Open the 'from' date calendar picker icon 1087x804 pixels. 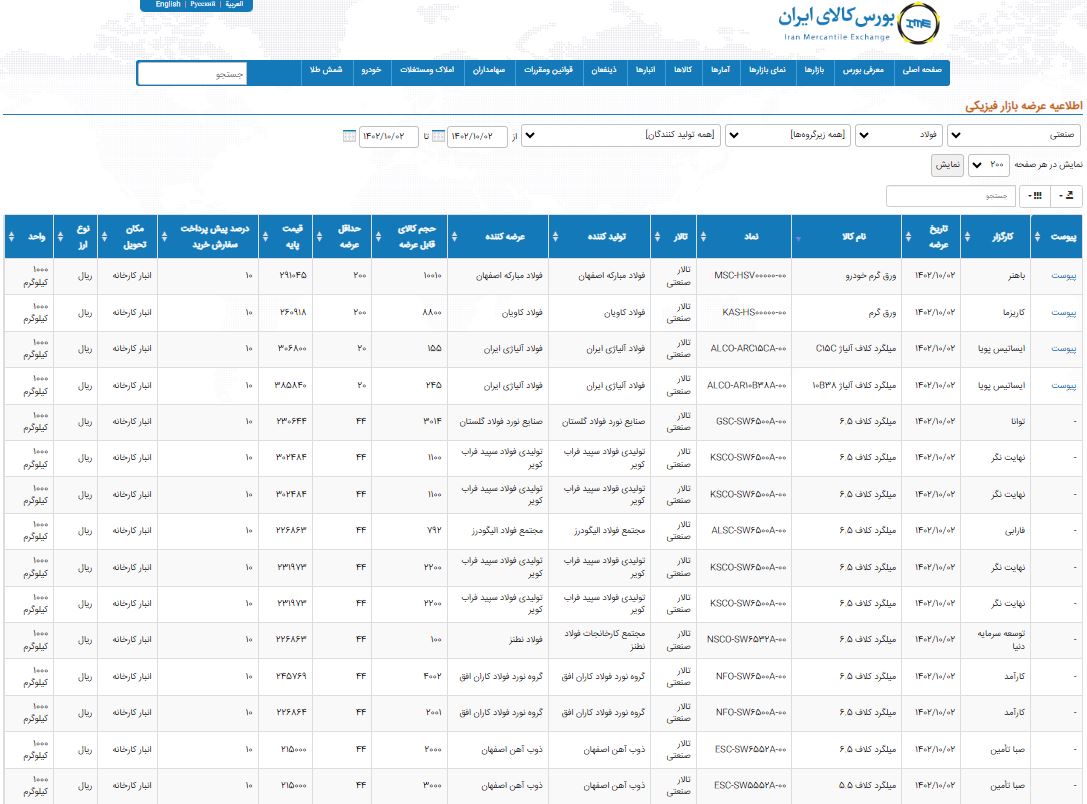438,136
